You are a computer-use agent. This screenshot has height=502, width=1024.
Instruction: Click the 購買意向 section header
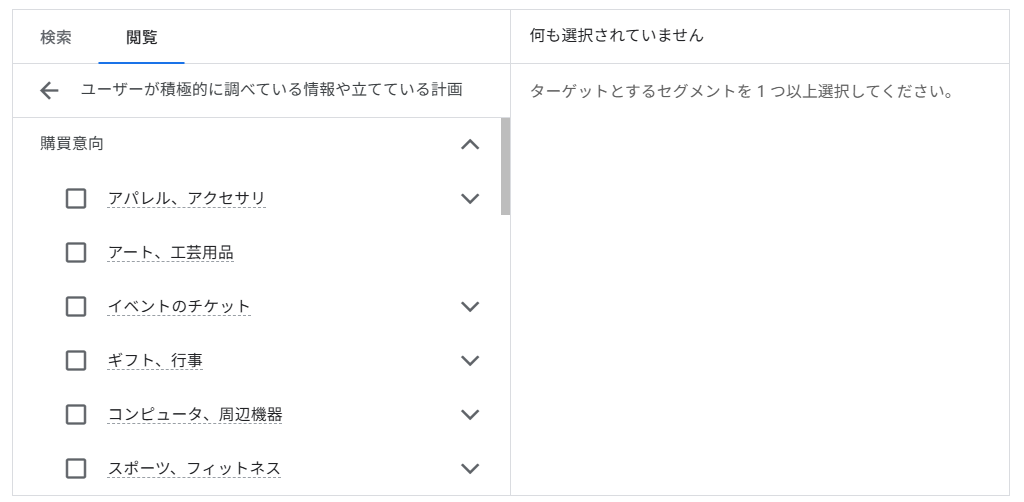[x=72, y=144]
